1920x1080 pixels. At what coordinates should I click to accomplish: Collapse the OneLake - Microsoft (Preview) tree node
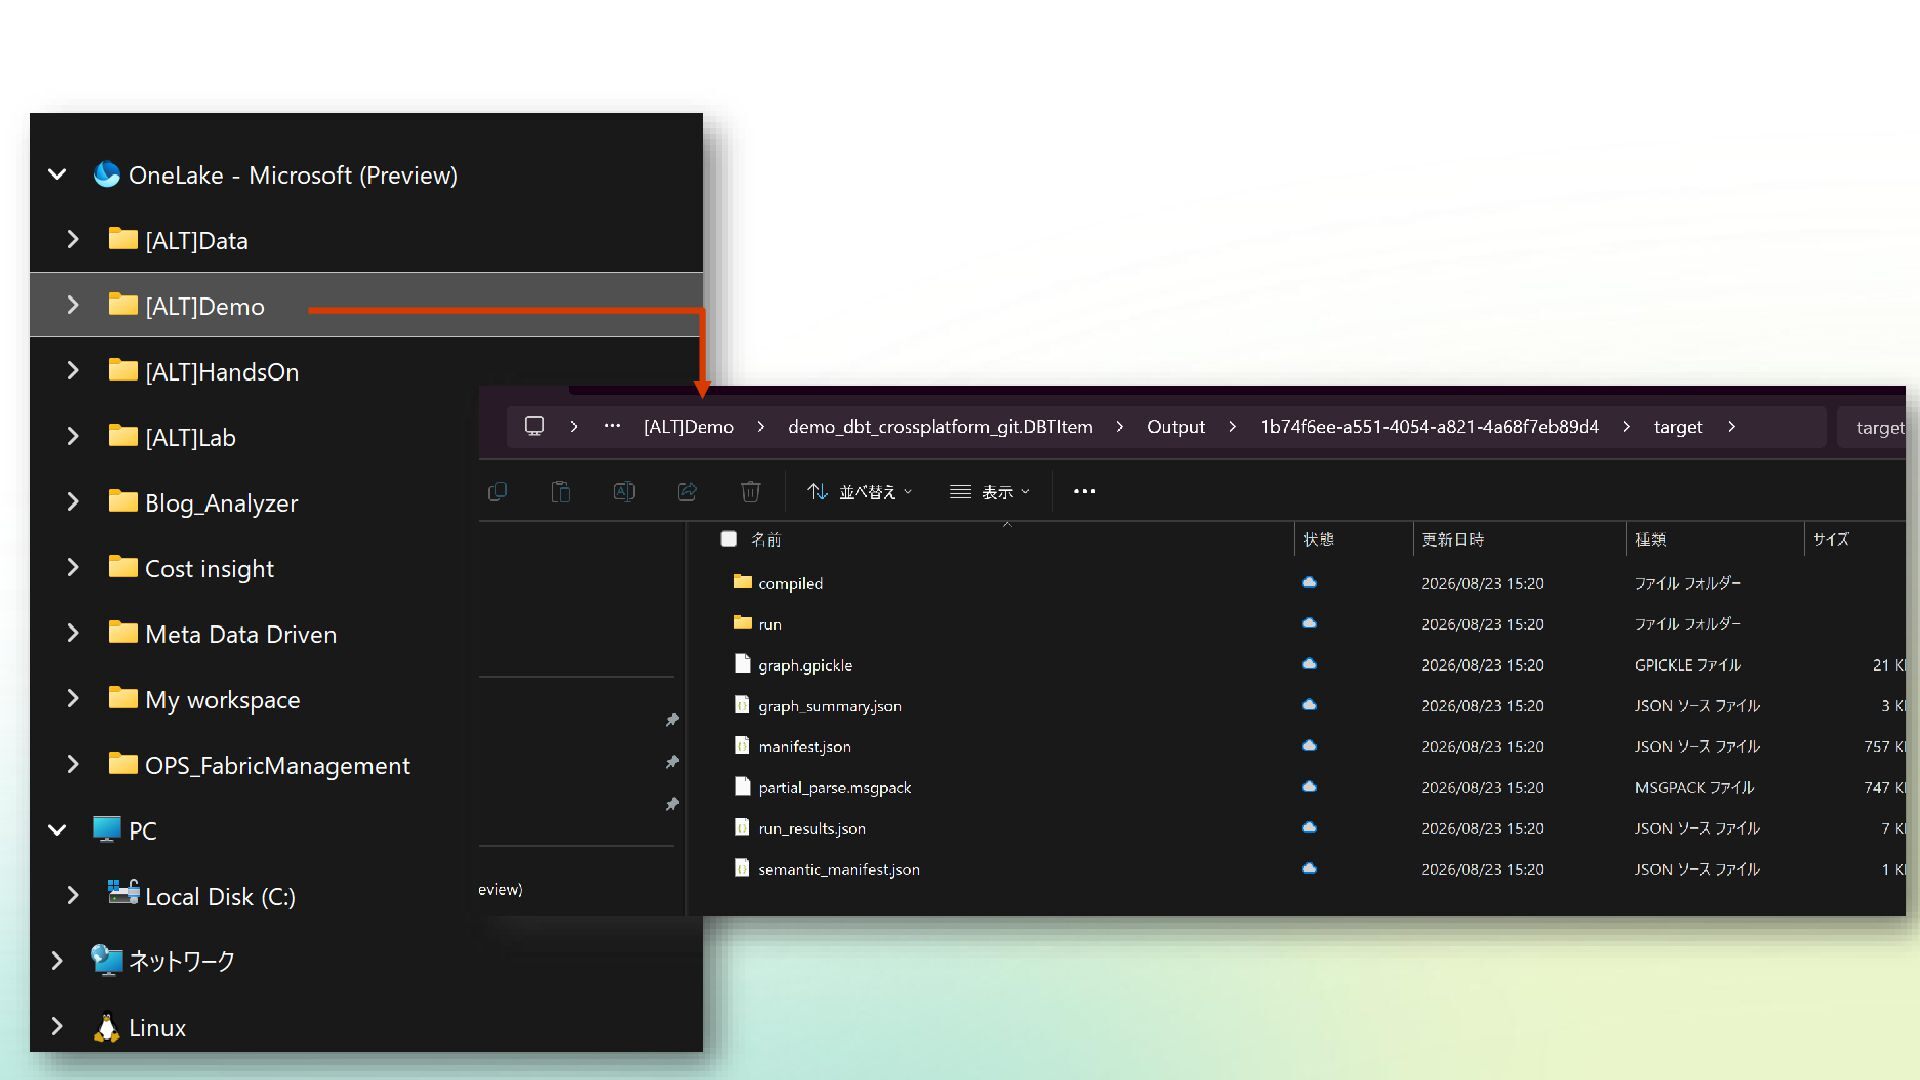coord(57,175)
